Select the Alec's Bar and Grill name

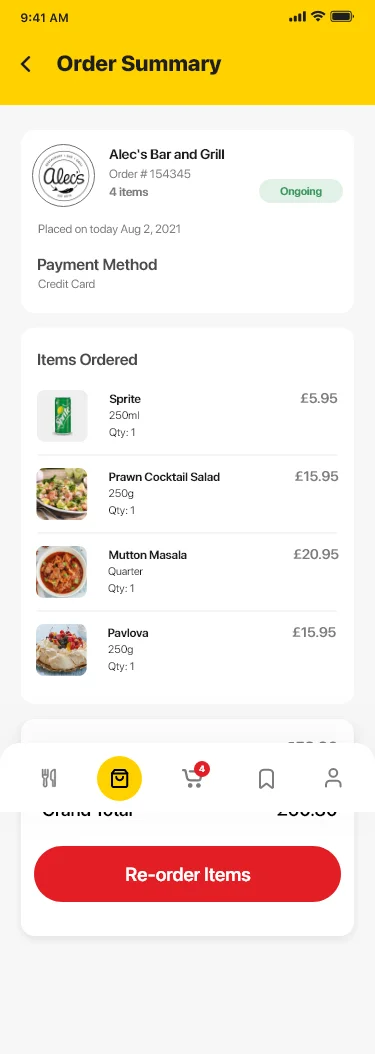(x=167, y=155)
